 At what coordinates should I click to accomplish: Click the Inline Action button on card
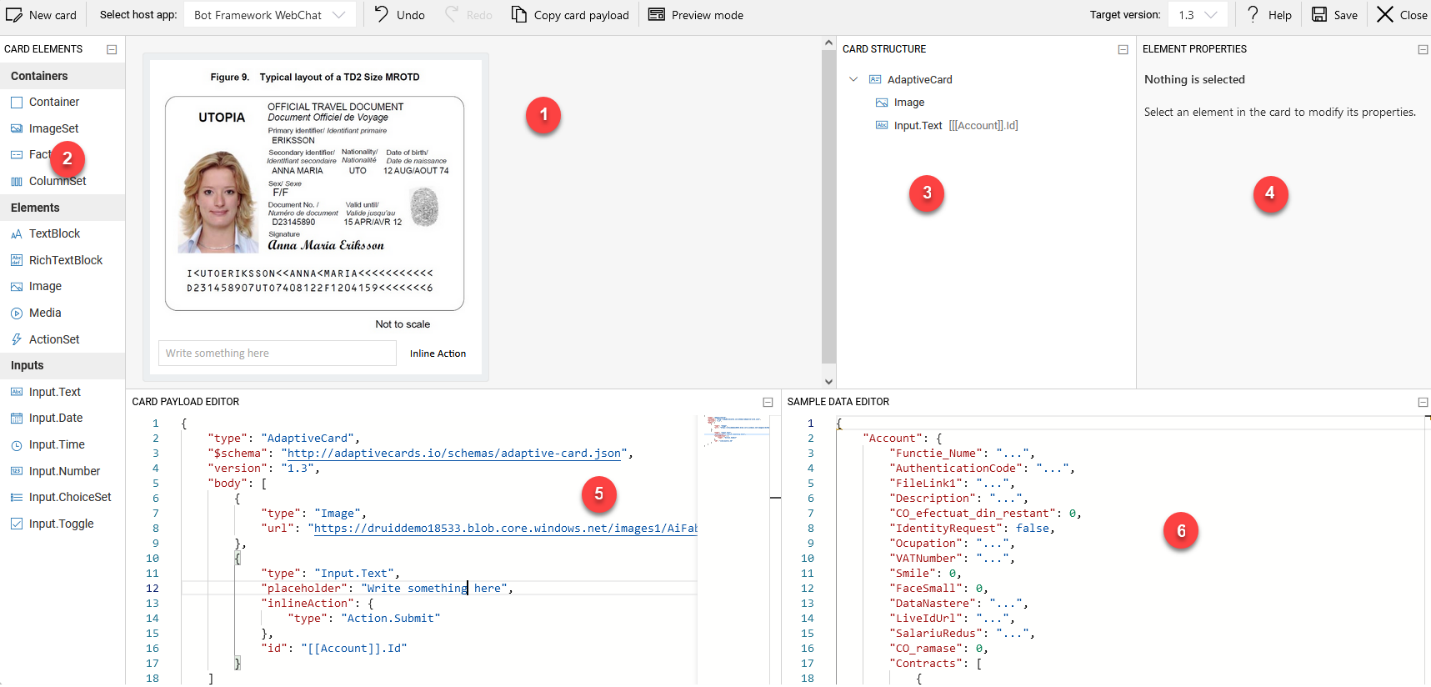[x=438, y=353]
